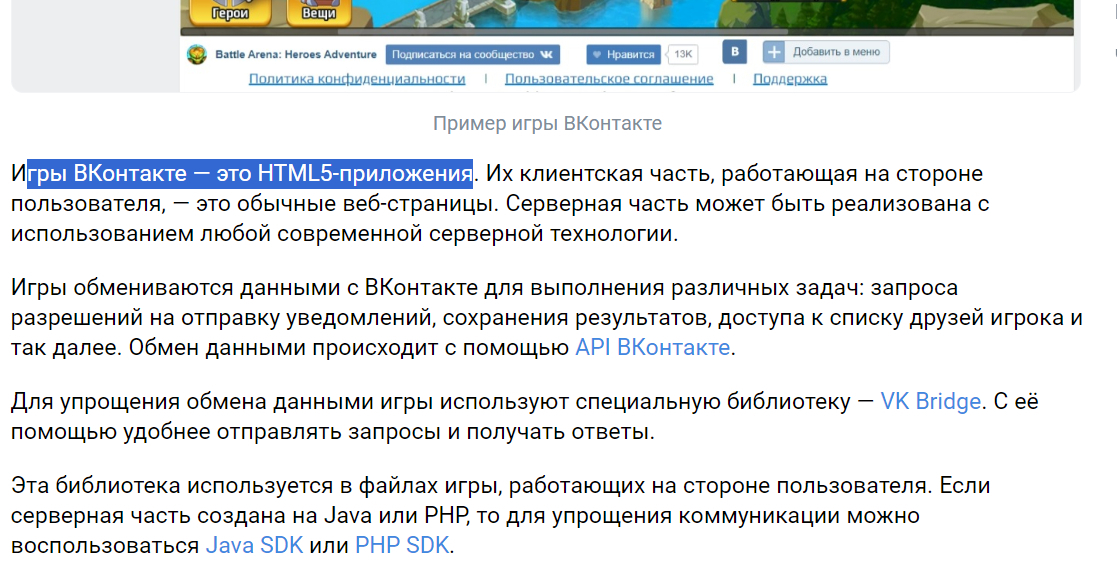Open the "Пользовательское соглашение" link
Screen dimensions: 1117x586
(x=609, y=79)
